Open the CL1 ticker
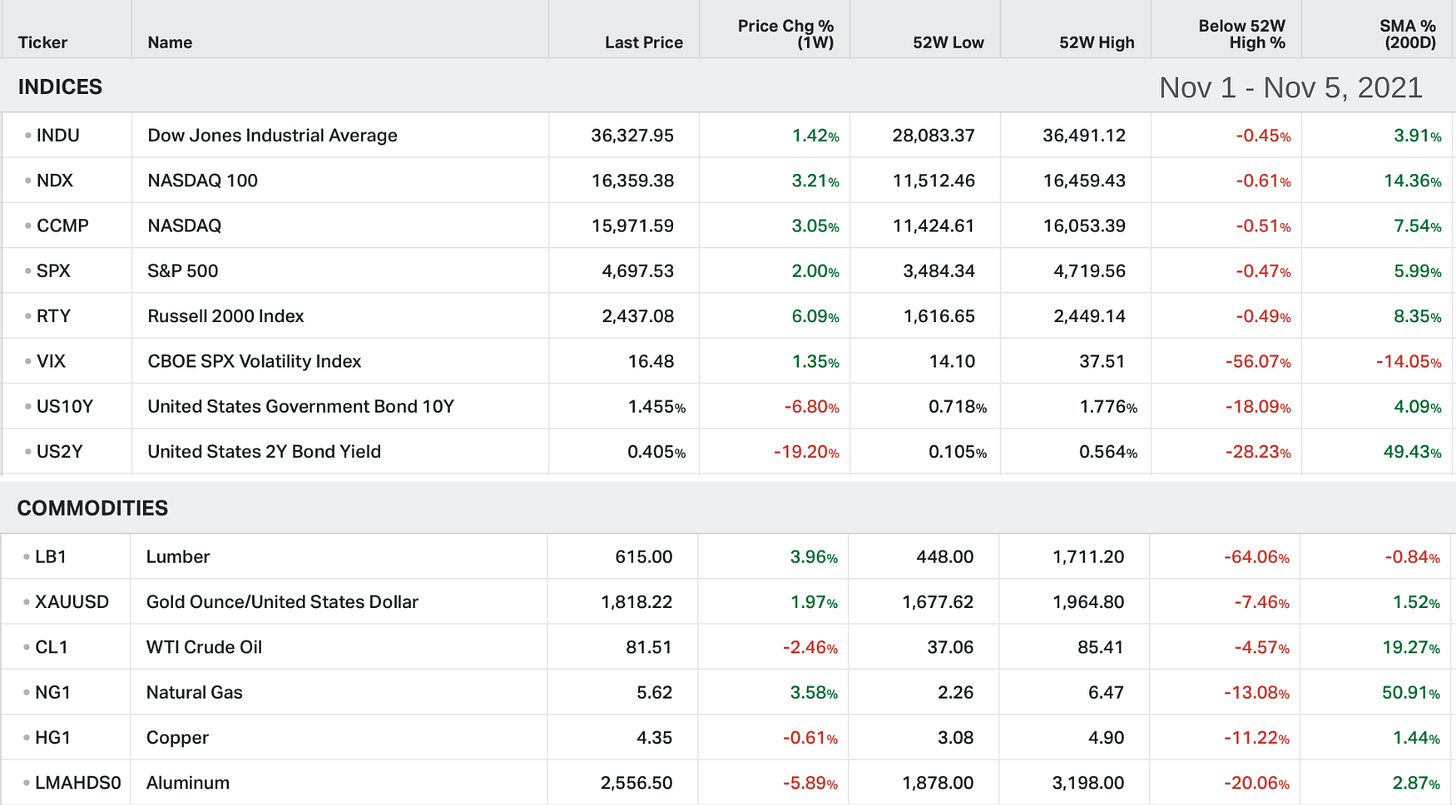 pos(52,647)
